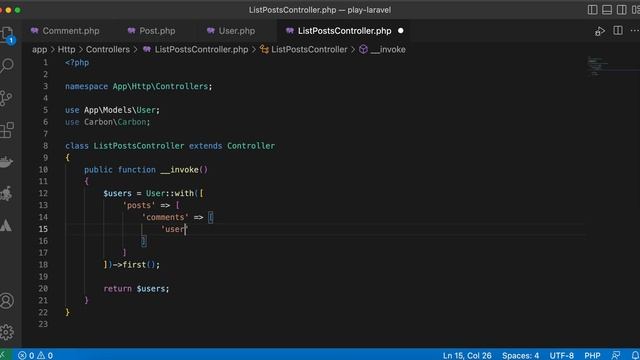Image resolution: width=640 pixels, height=360 pixels.
Task: Split the editor to the right
Action: click(x=618, y=31)
